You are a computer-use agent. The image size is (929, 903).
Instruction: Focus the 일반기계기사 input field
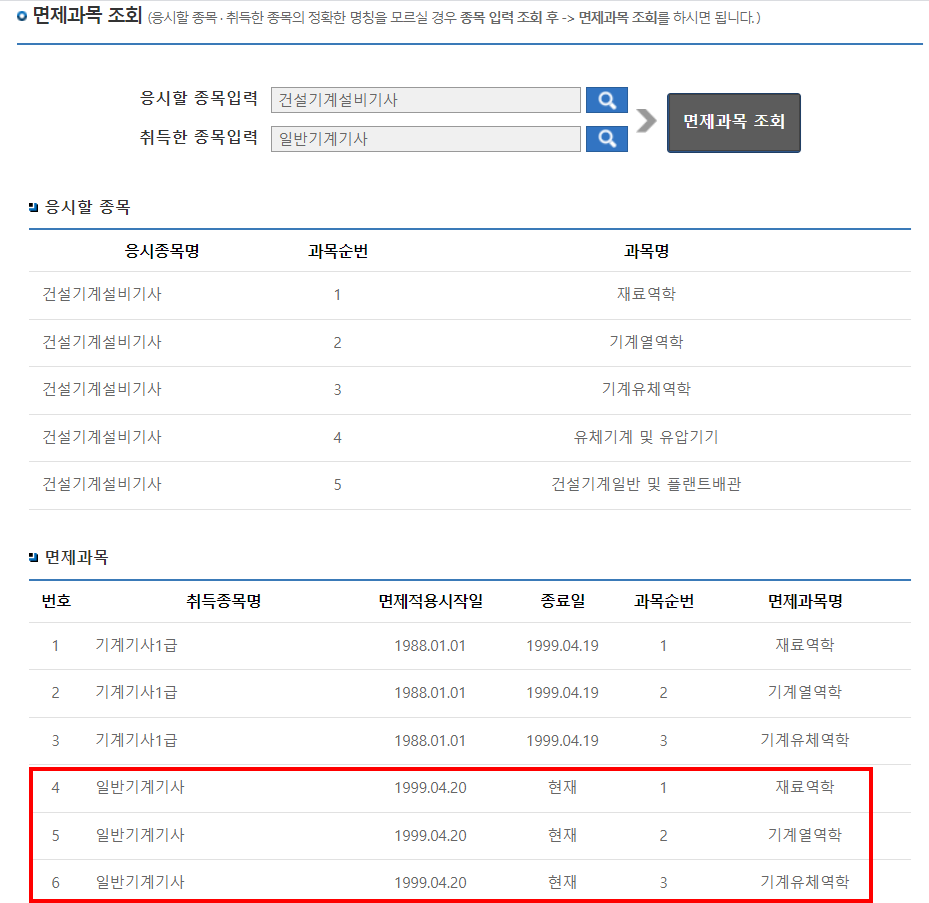425,139
